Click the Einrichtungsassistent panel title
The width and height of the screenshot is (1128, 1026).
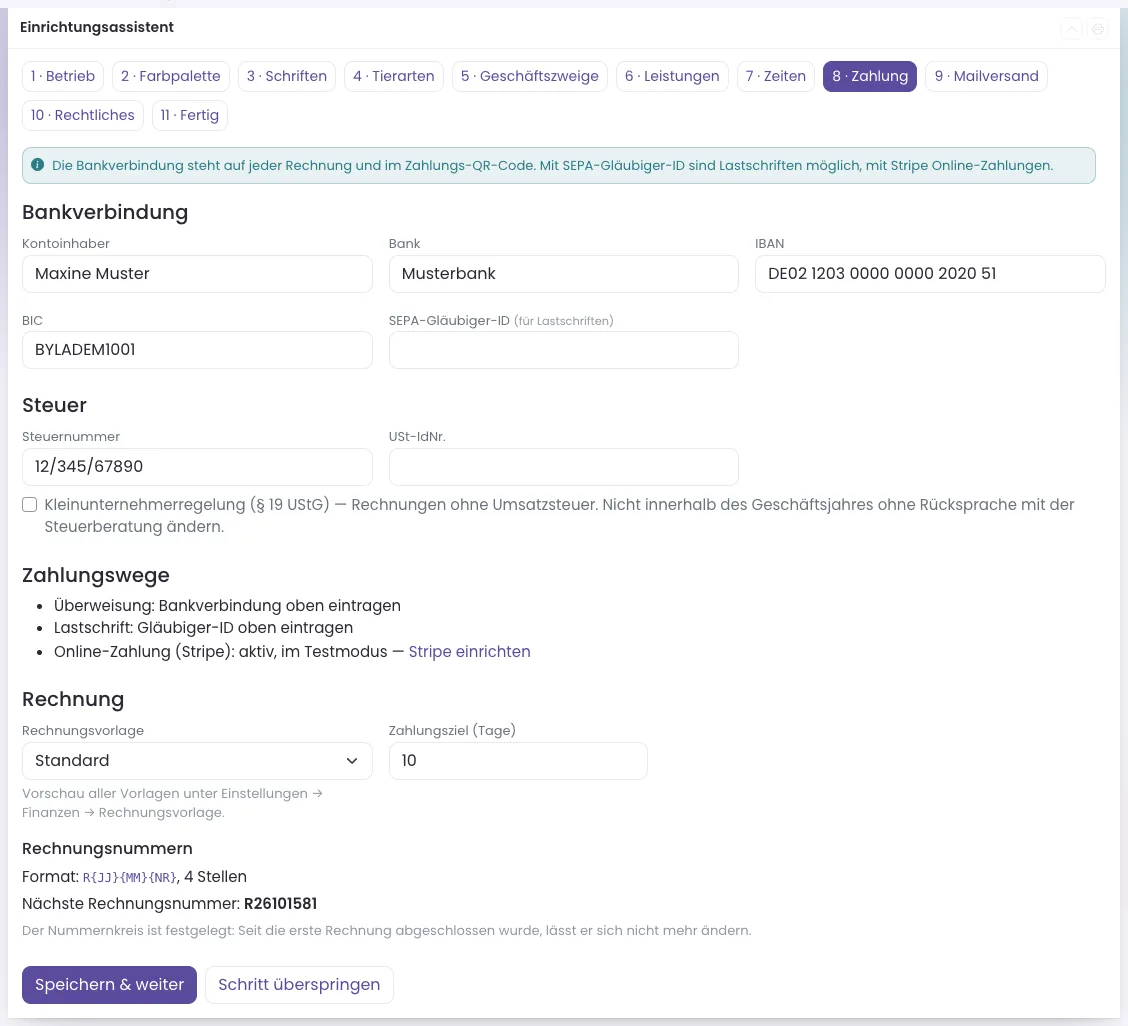point(97,27)
